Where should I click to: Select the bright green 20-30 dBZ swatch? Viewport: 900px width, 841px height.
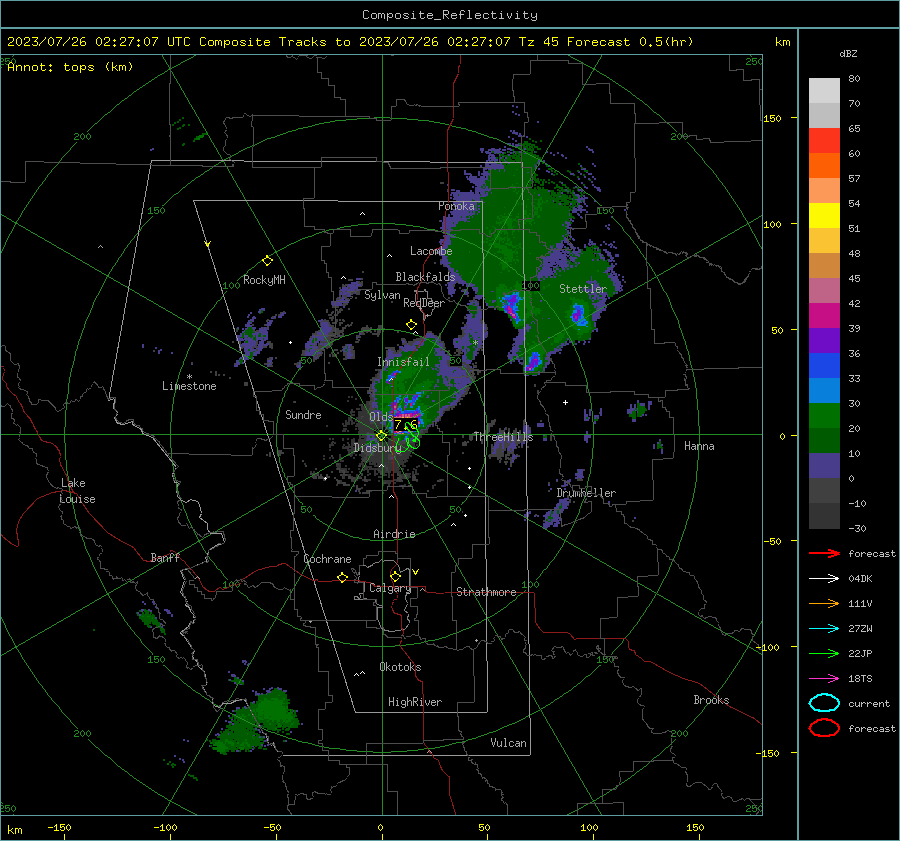[x=824, y=416]
